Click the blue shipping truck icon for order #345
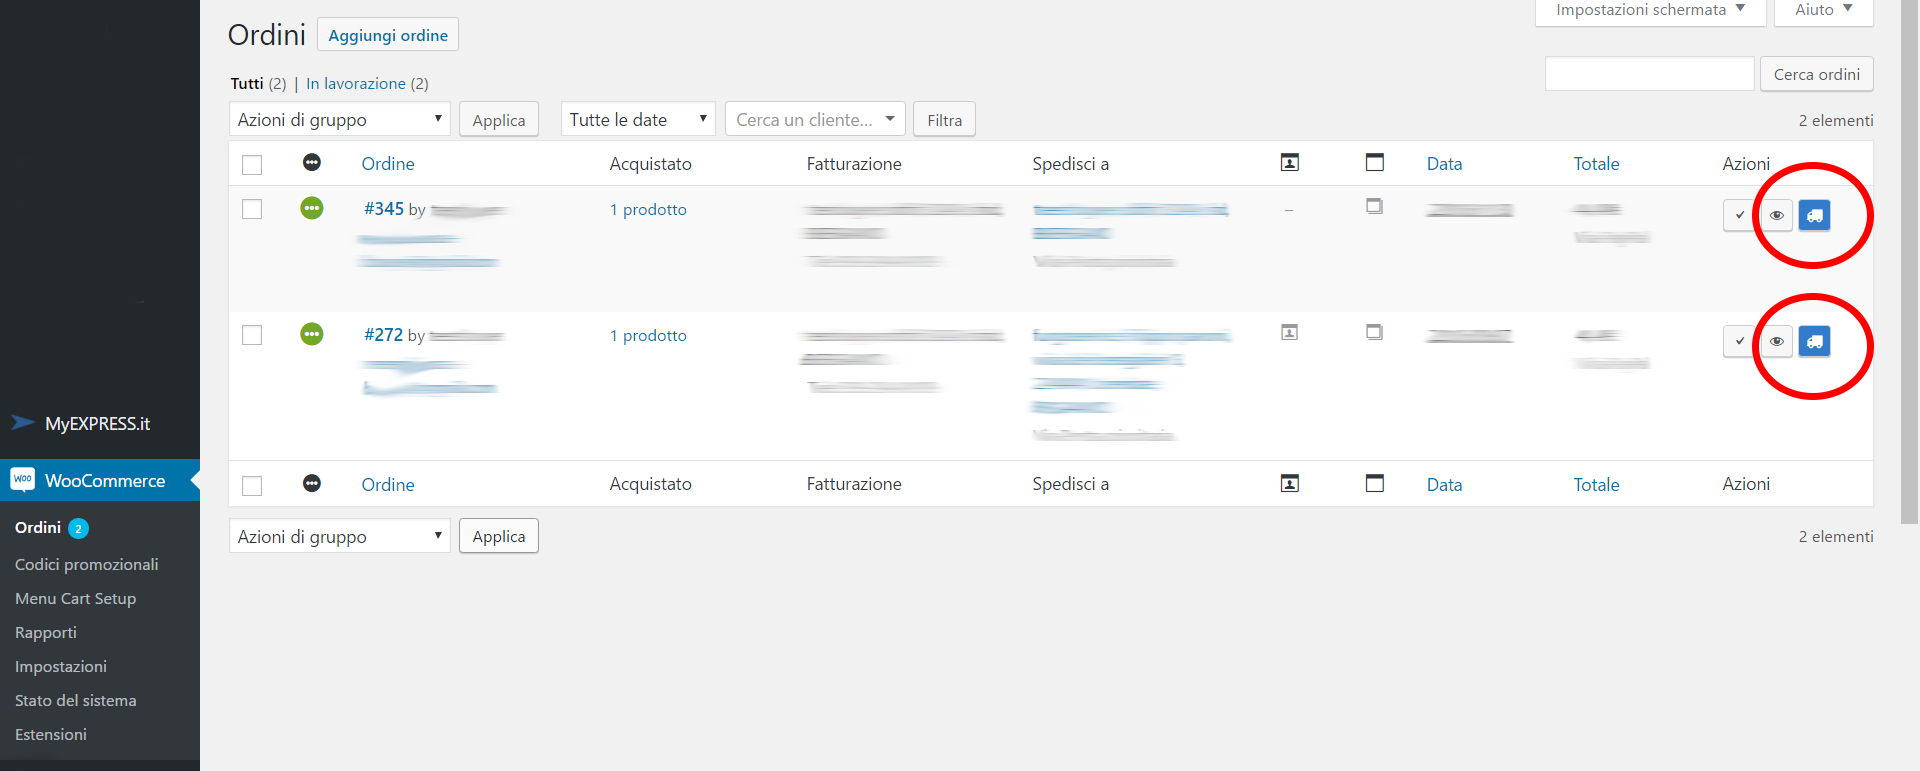1920x771 pixels. (1814, 215)
